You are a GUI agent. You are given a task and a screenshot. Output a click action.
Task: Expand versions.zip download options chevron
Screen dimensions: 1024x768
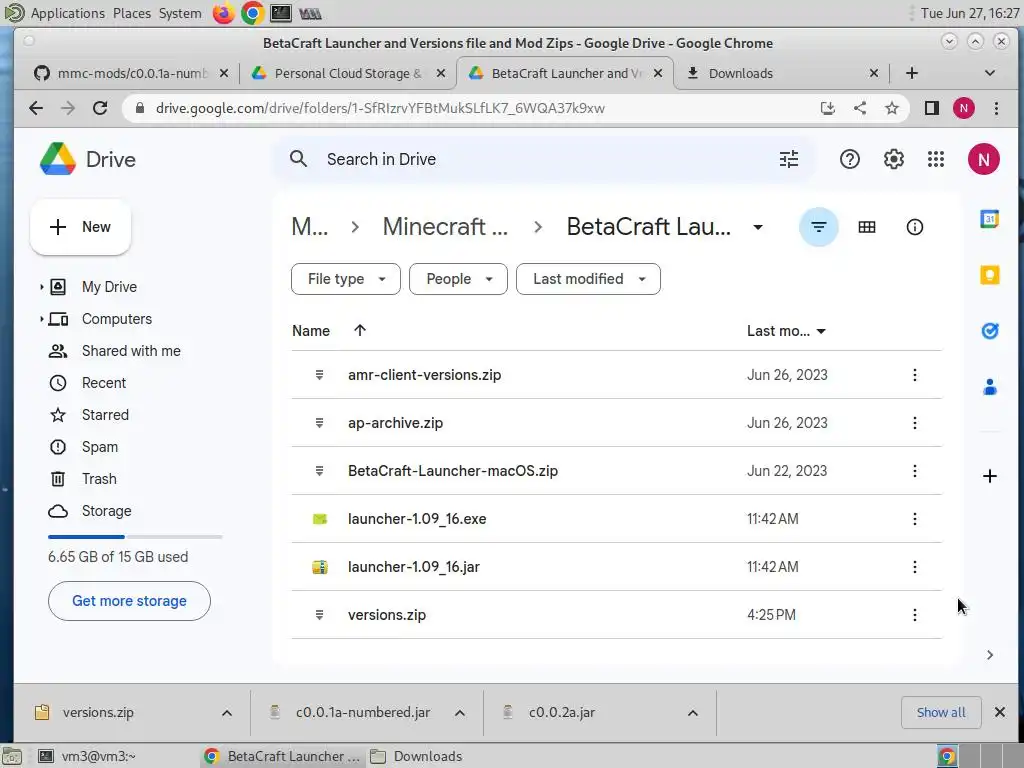coord(227,712)
